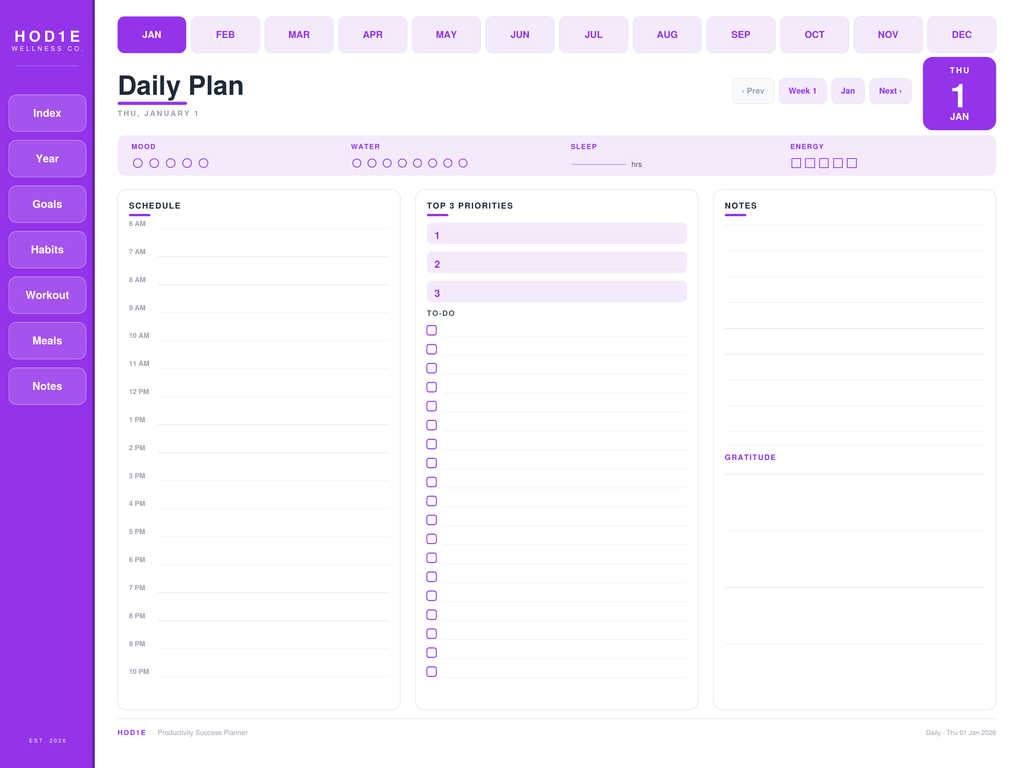Click the TO-DO section label
Image resolution: width=1024 pixels, height=768 pixels.
pos(441,313)
